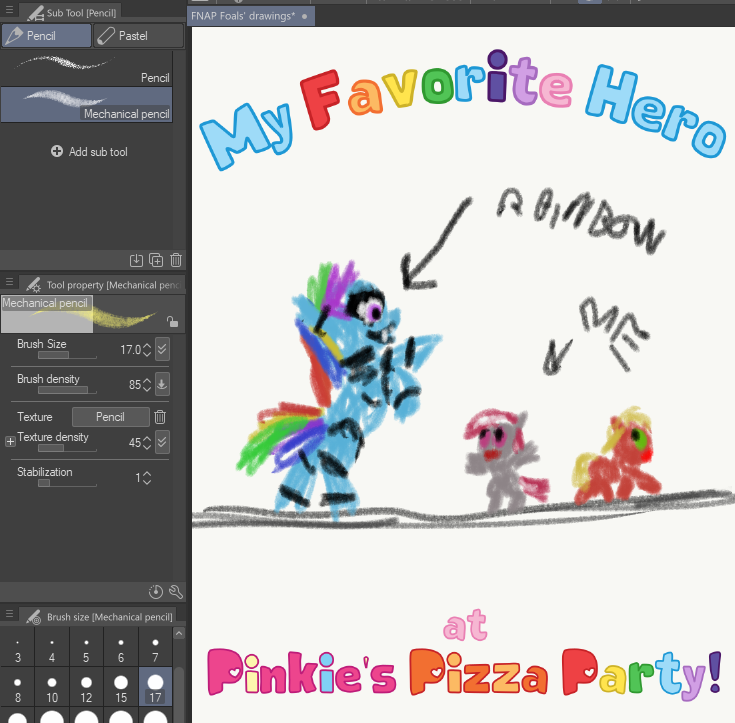Adjust the Brush density slider

click(x=68, y=390)
